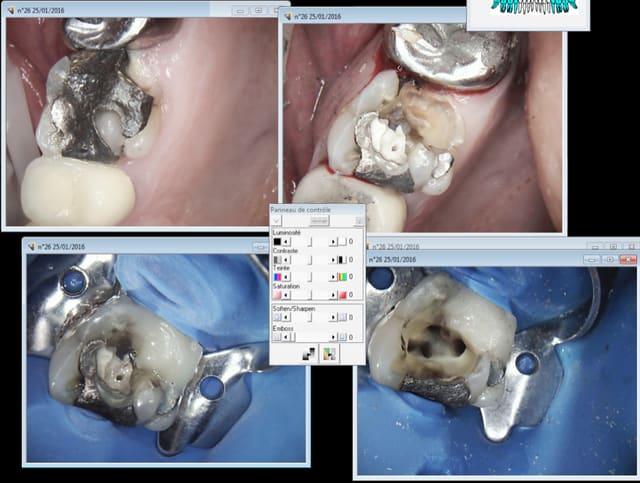Click the color image icon at panel bottom

click(330, 353)
